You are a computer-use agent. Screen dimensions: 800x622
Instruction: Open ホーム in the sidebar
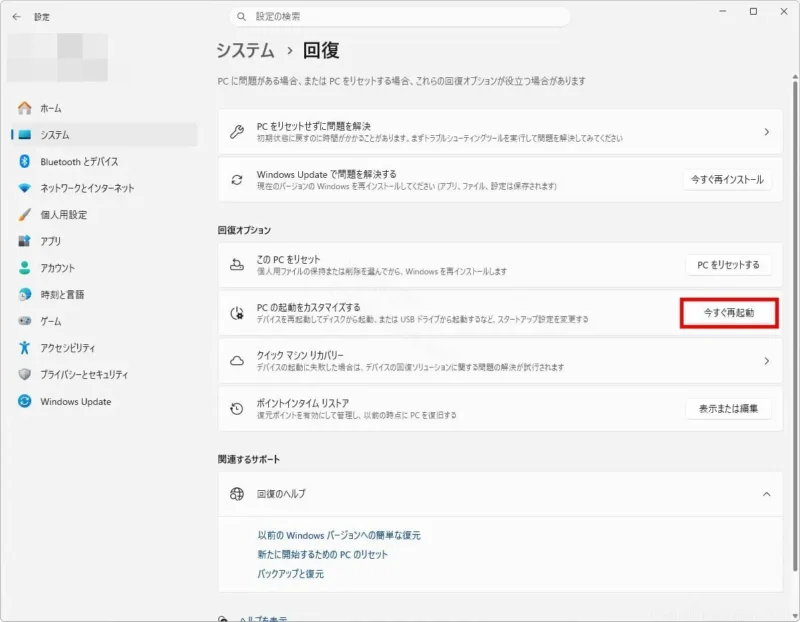click(x=104, y=108)
